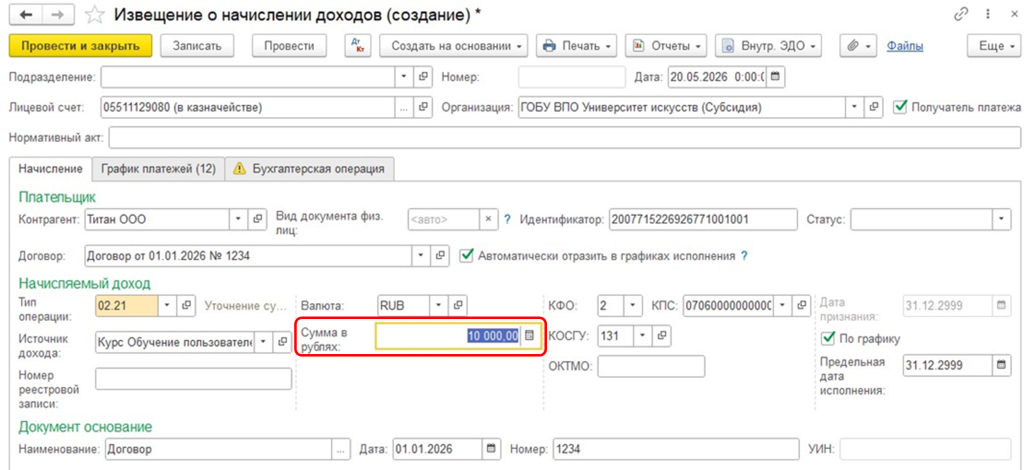Open Тип операции record with open icon
Image resolution: width=1024 pixels, height=470 pixels.
pyautogui.click(x=186, y=305)
